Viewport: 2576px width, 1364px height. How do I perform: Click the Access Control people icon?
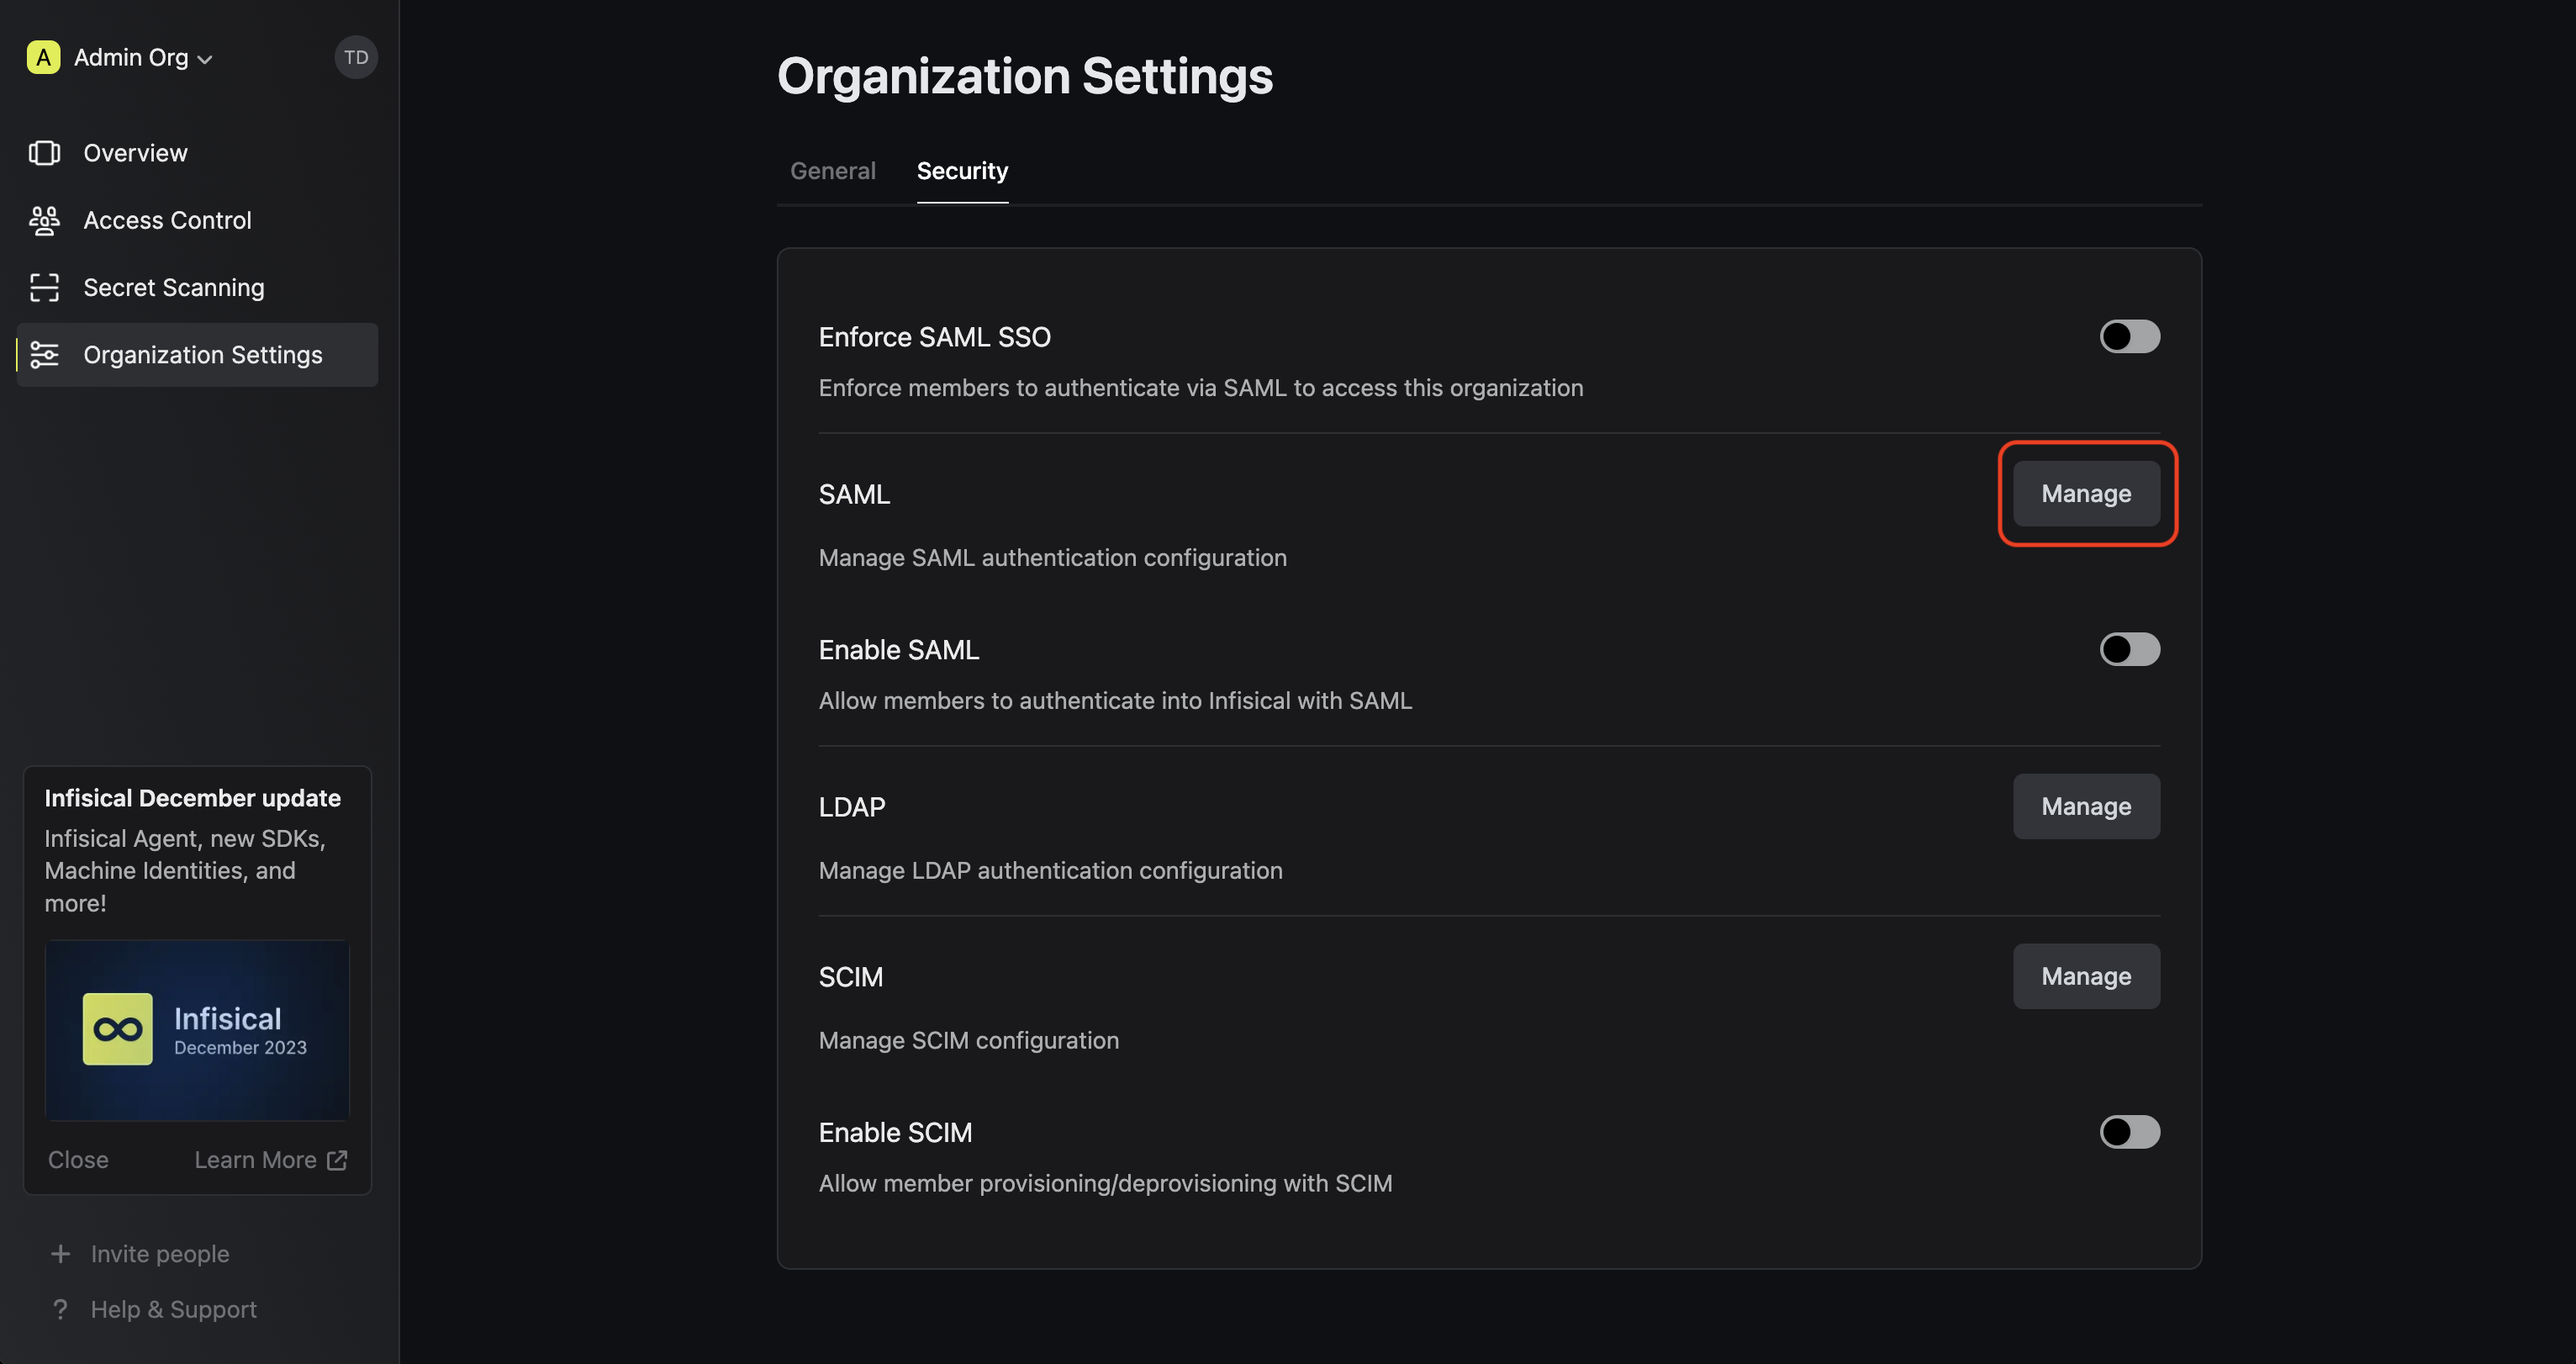click(x=44, y=220)
